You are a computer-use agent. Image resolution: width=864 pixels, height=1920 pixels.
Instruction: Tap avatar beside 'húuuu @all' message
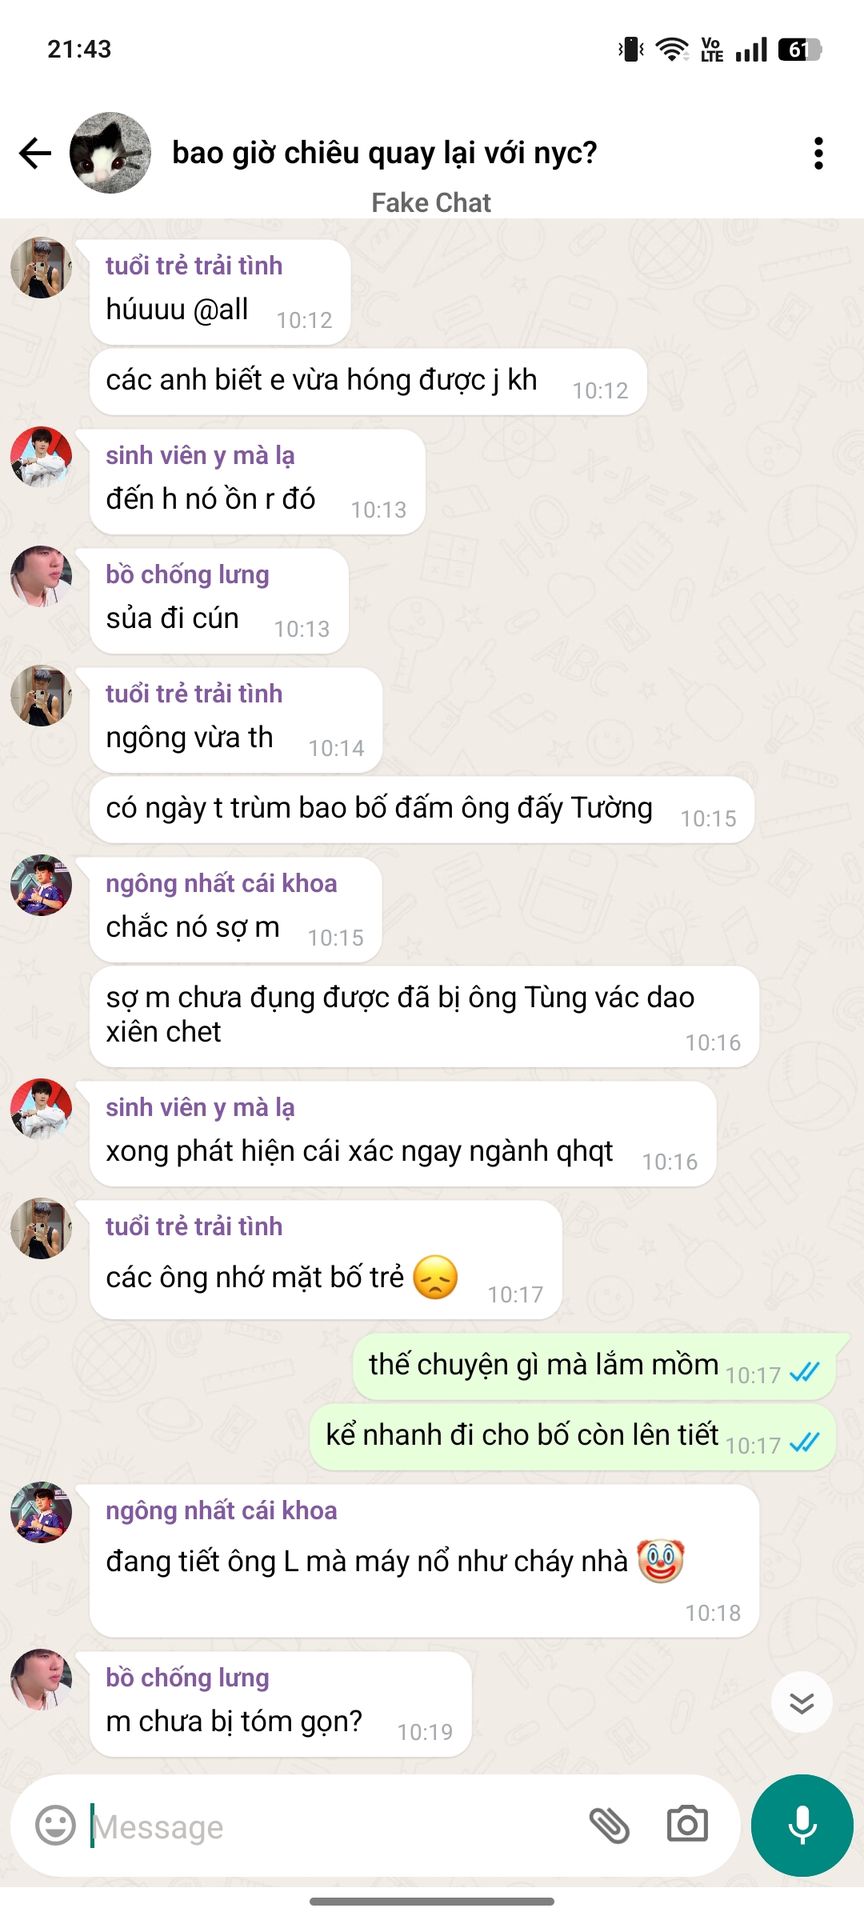tap(41, 268)
